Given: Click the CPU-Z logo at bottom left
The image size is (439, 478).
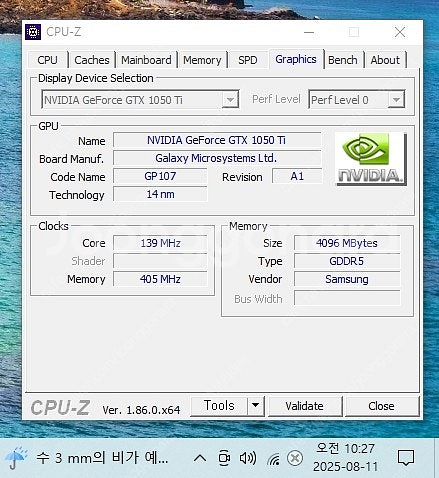Looking at the screenshot, I should click(x=60, y=407).
